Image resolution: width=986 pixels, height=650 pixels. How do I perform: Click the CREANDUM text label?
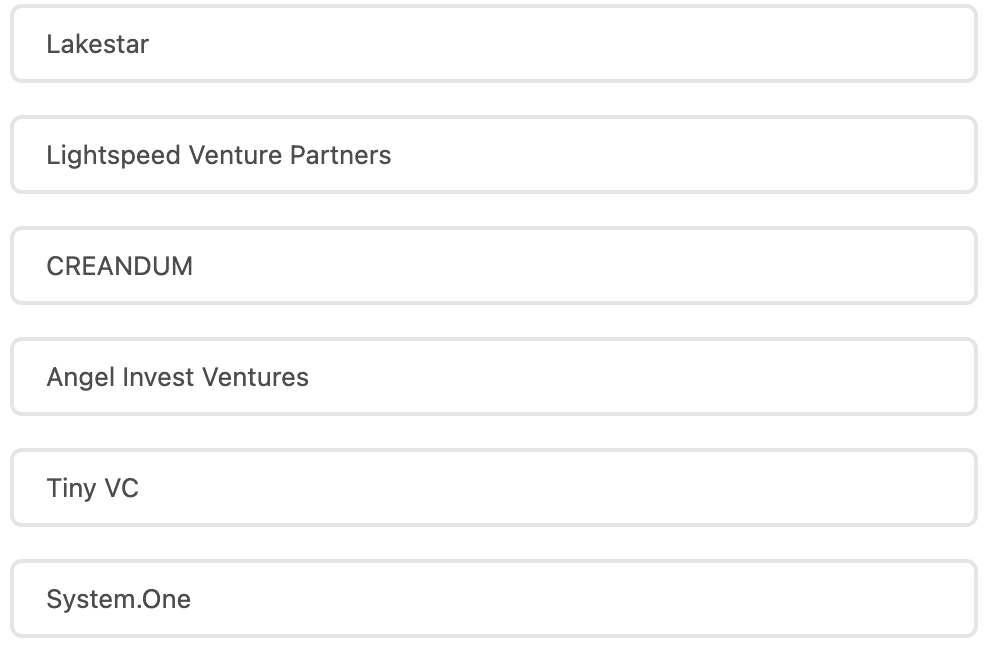pyautogui.click(x=119, y=266)
